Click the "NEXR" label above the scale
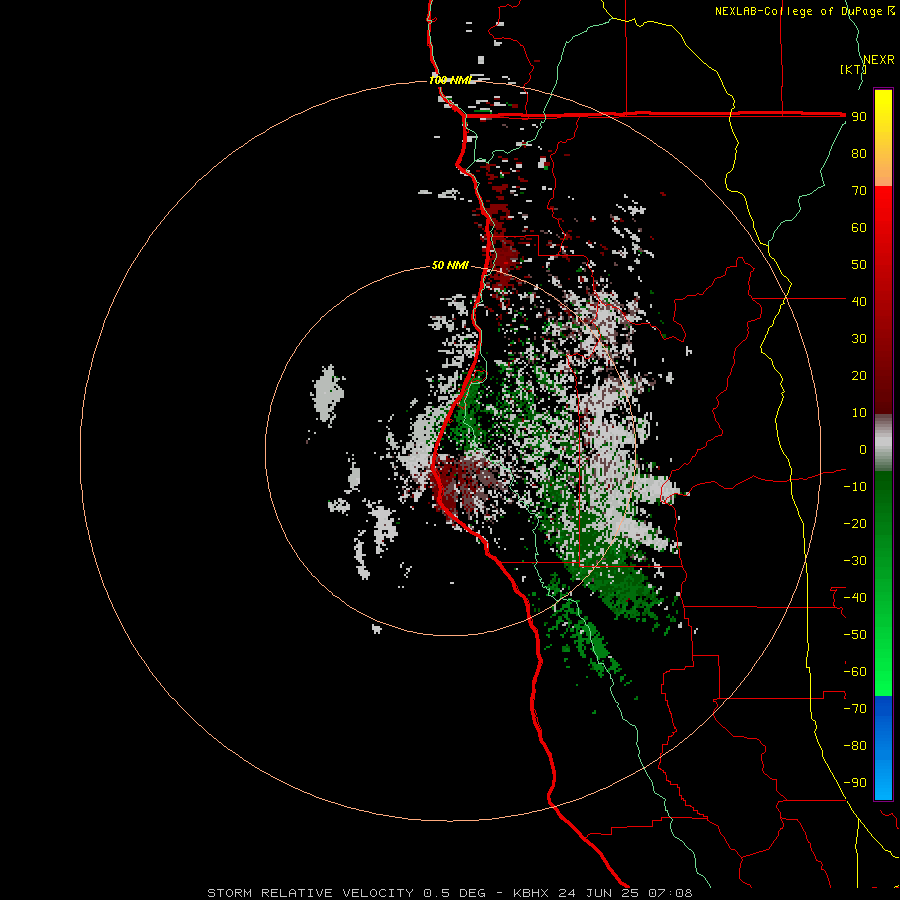 coord(879,60)
